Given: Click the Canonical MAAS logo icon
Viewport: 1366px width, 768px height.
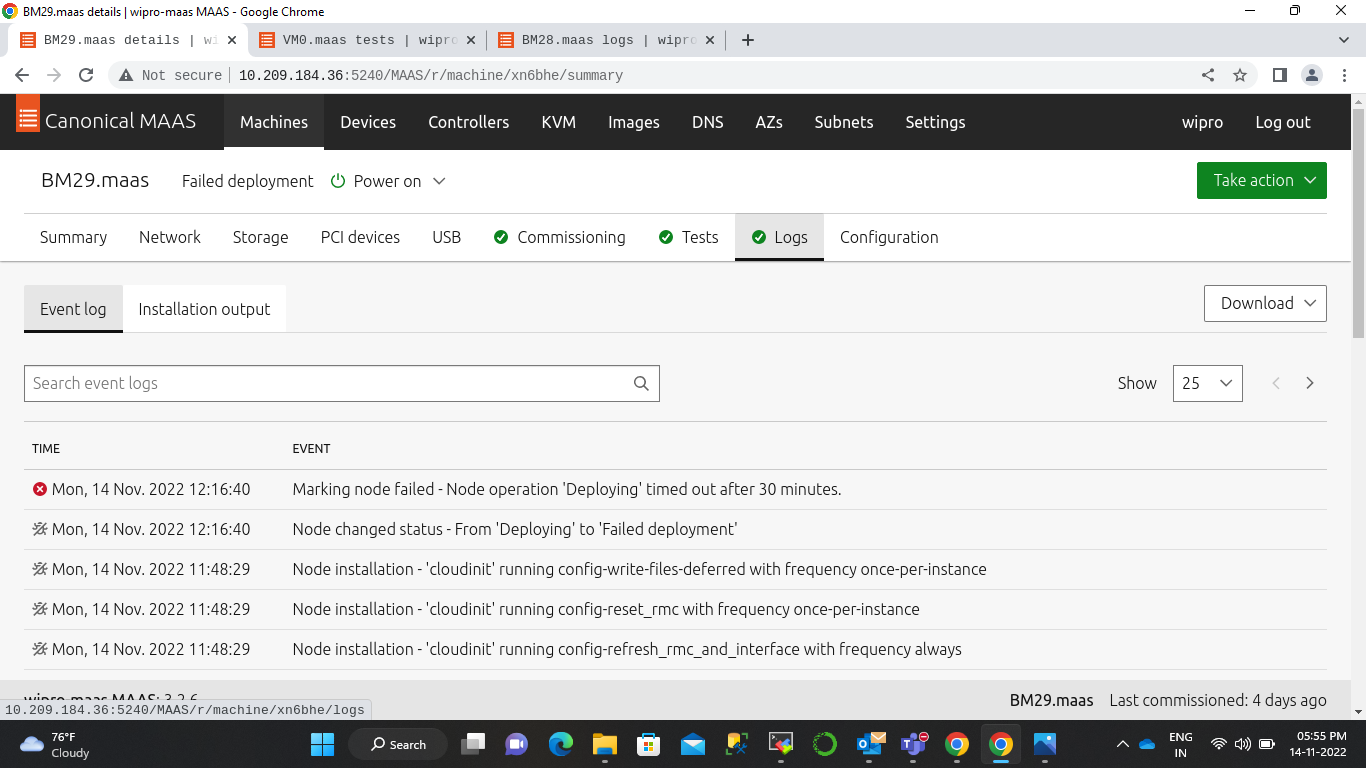Looking at the screenshot, I should (x=28, y=118).
